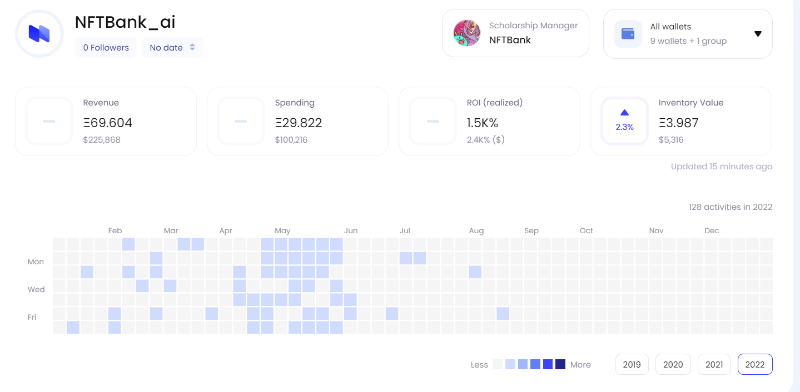Click the ROI realized dash indicator icon
Screen dimensions: 800x392
coord(433,121)
